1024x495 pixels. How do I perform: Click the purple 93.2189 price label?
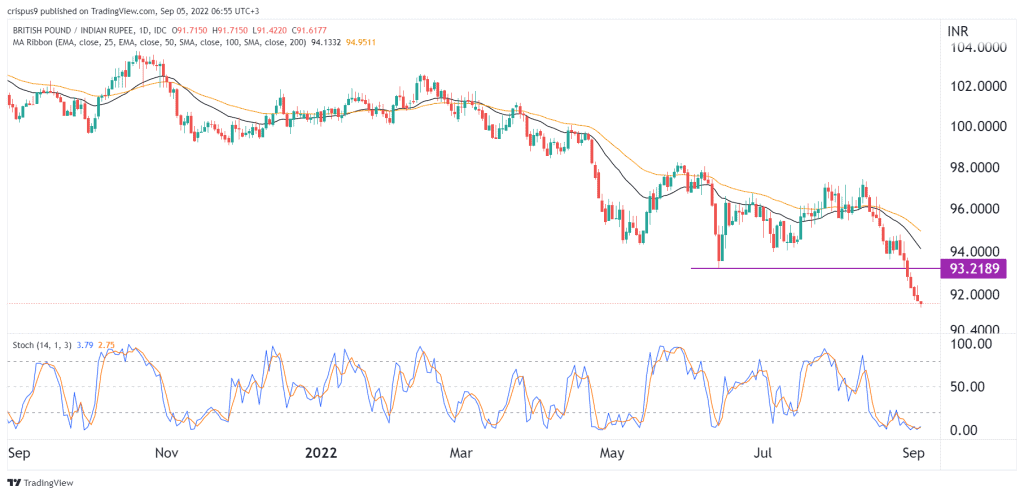974,268
